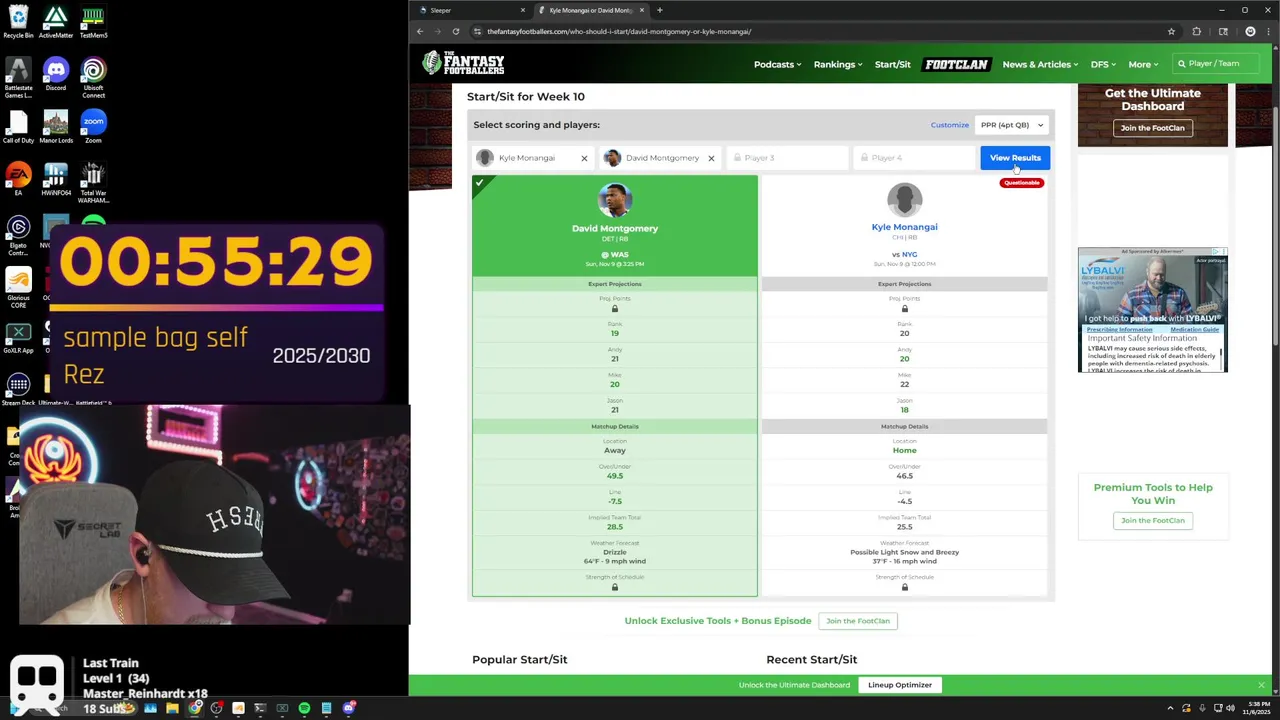
Task: Click the Lineup Optimizer button
Action: pos(900,685)
